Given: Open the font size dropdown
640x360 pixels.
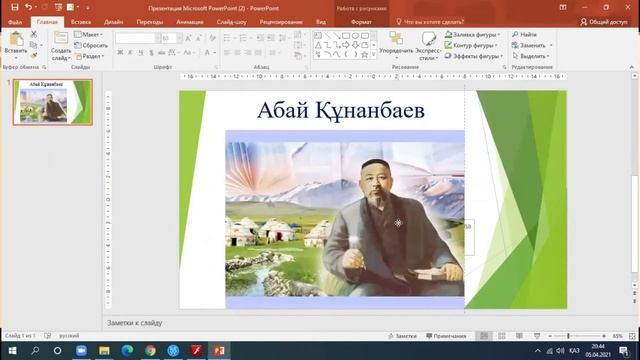Looking at the screenshot, I should pyautogui.click(x=180, y=38).
